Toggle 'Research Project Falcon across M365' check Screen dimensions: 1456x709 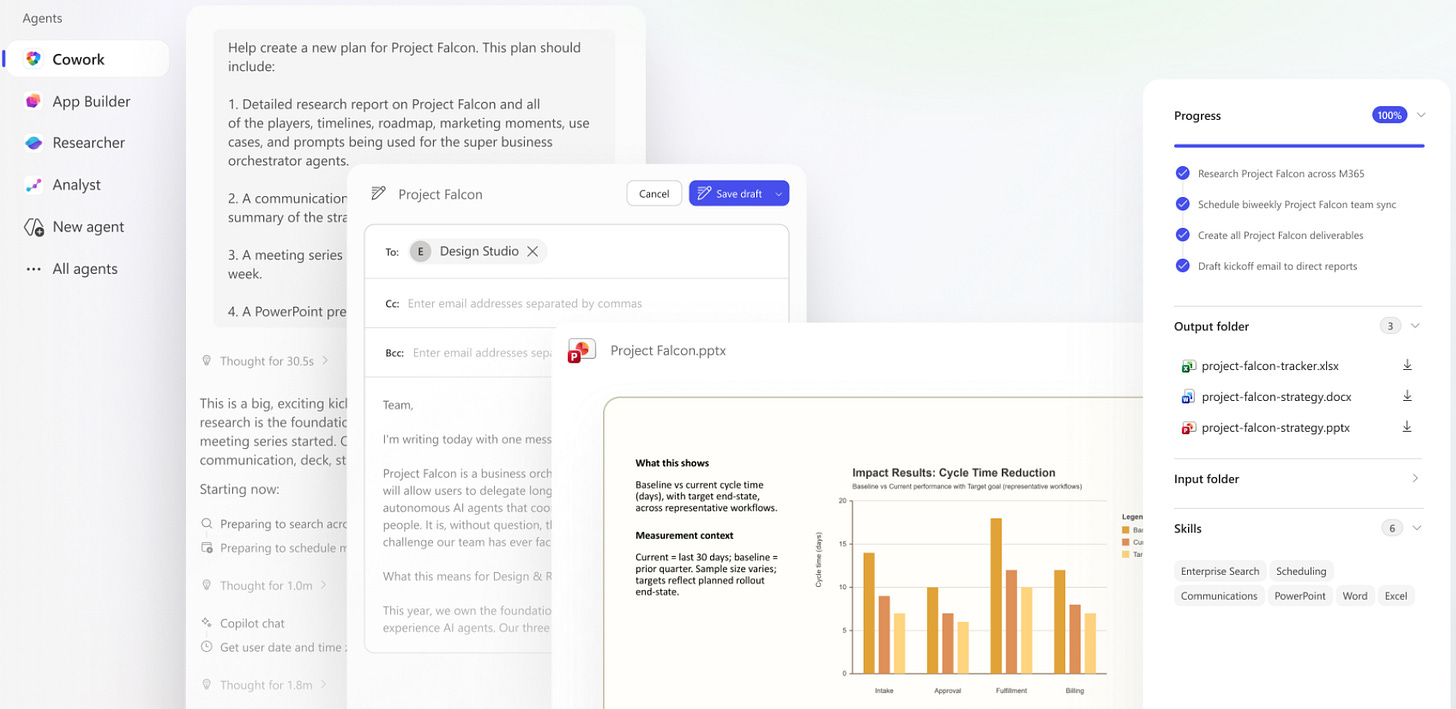[1183, 173]
